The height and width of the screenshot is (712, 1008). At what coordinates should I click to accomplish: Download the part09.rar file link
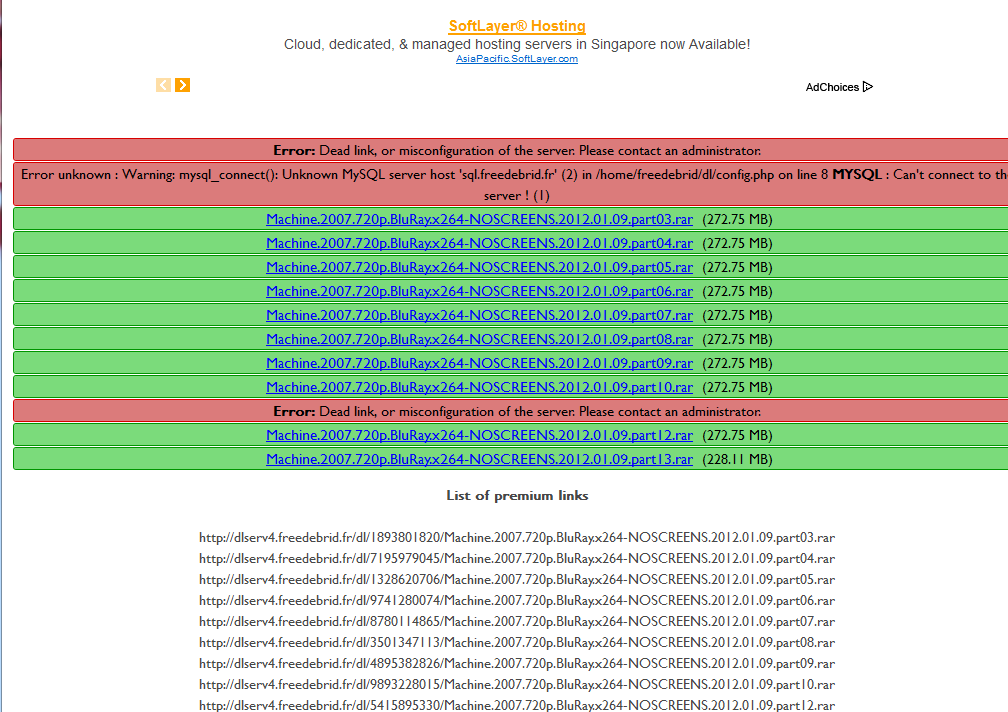[480, 363]
